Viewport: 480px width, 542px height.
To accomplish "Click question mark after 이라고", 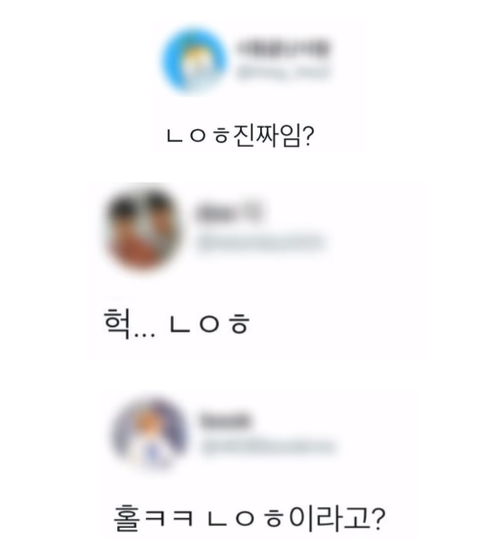I will tap(376, 518).
